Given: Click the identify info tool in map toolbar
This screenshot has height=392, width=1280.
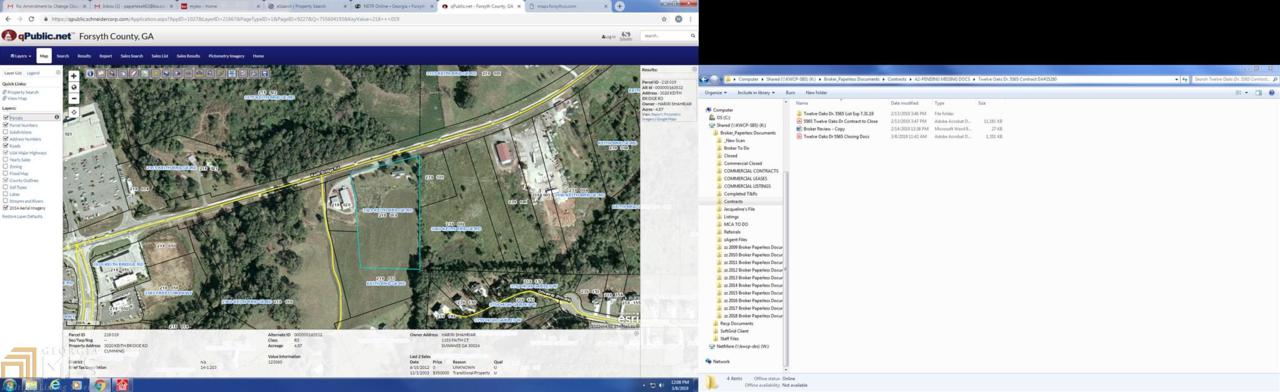Looking at the screenshot, I should tap(91, 73).
